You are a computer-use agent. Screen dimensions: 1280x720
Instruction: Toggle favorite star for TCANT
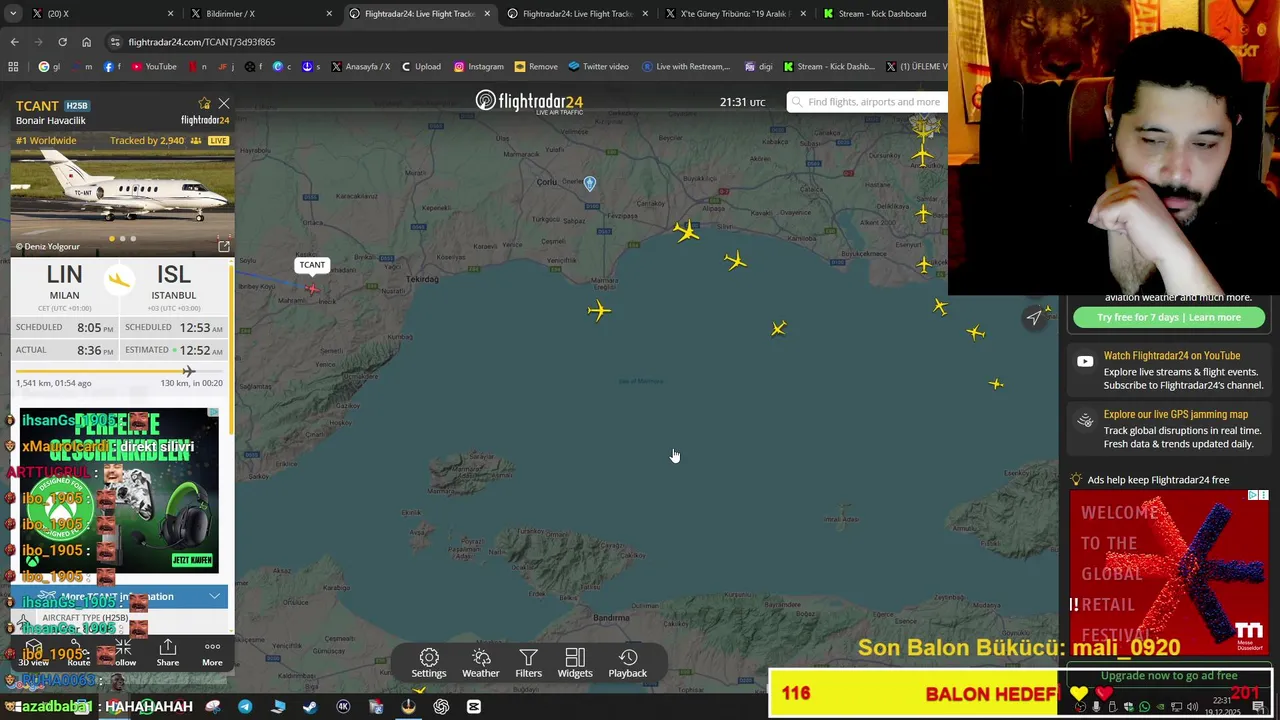[204, 104]
